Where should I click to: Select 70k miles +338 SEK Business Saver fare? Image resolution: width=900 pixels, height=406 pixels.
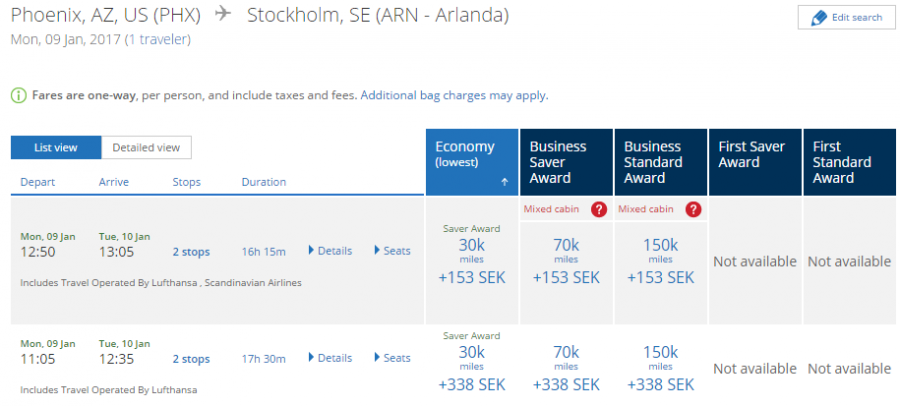tap(566, 366)
